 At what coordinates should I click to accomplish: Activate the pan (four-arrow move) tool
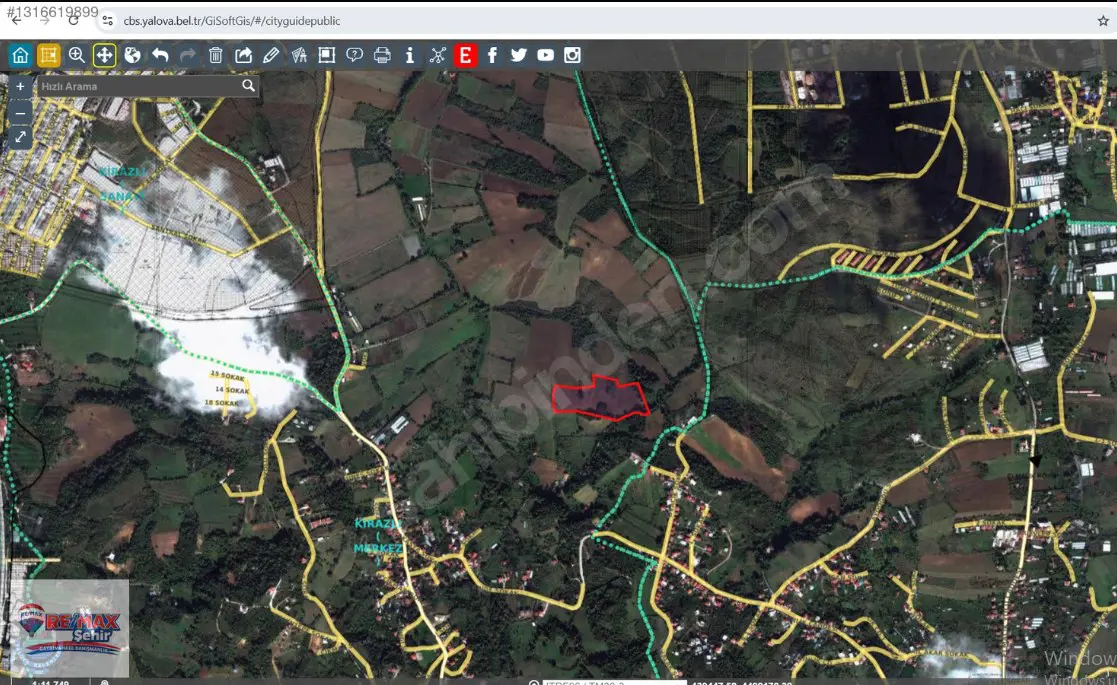104,55
